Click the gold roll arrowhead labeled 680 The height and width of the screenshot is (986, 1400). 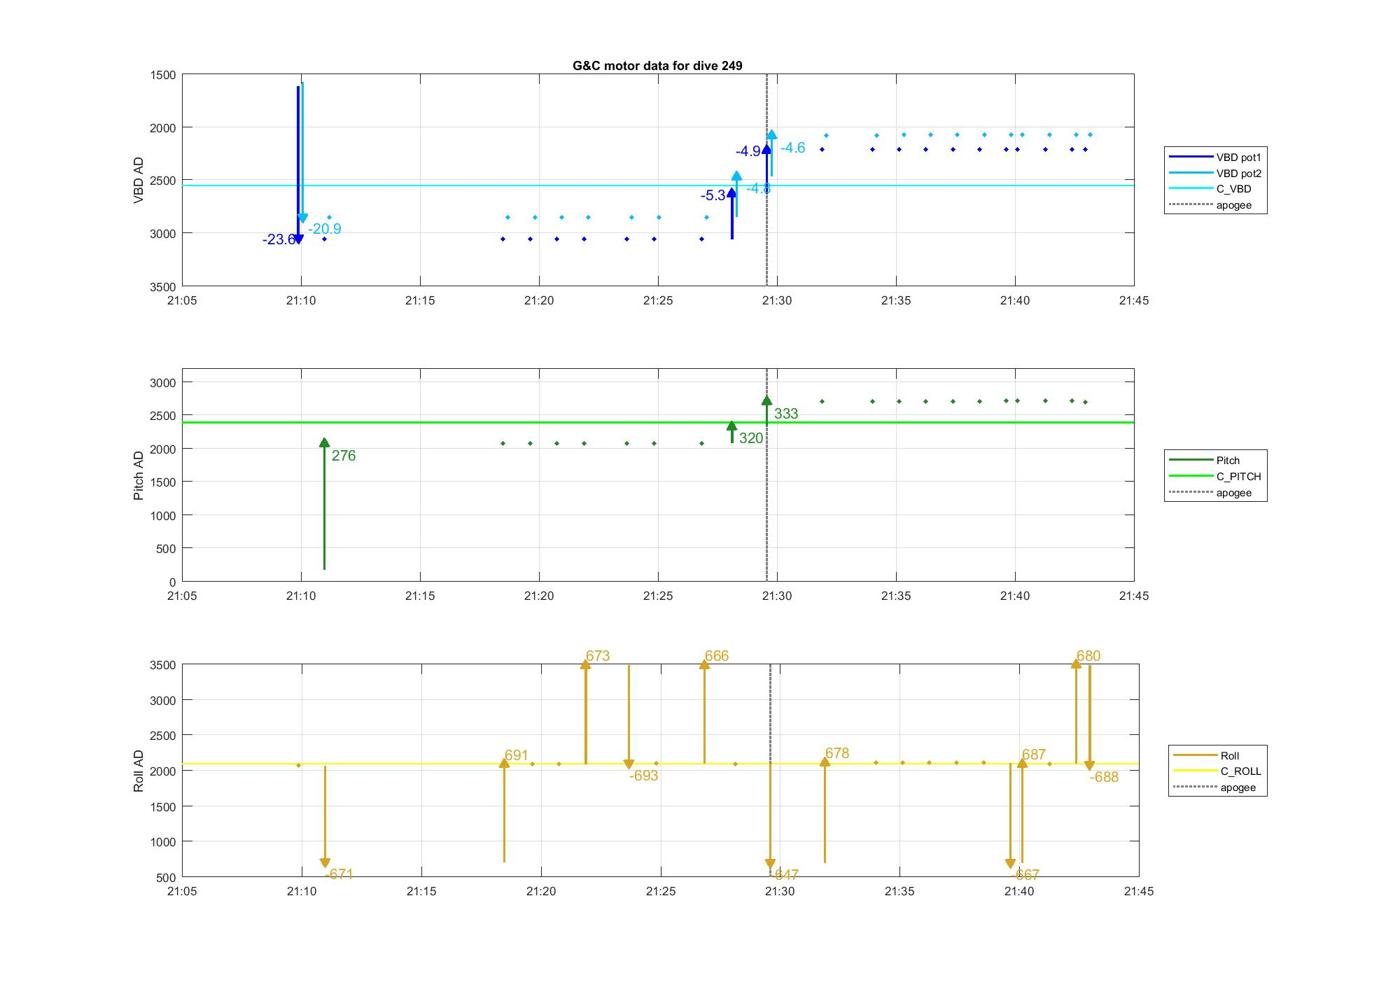tap(1077, 664)
